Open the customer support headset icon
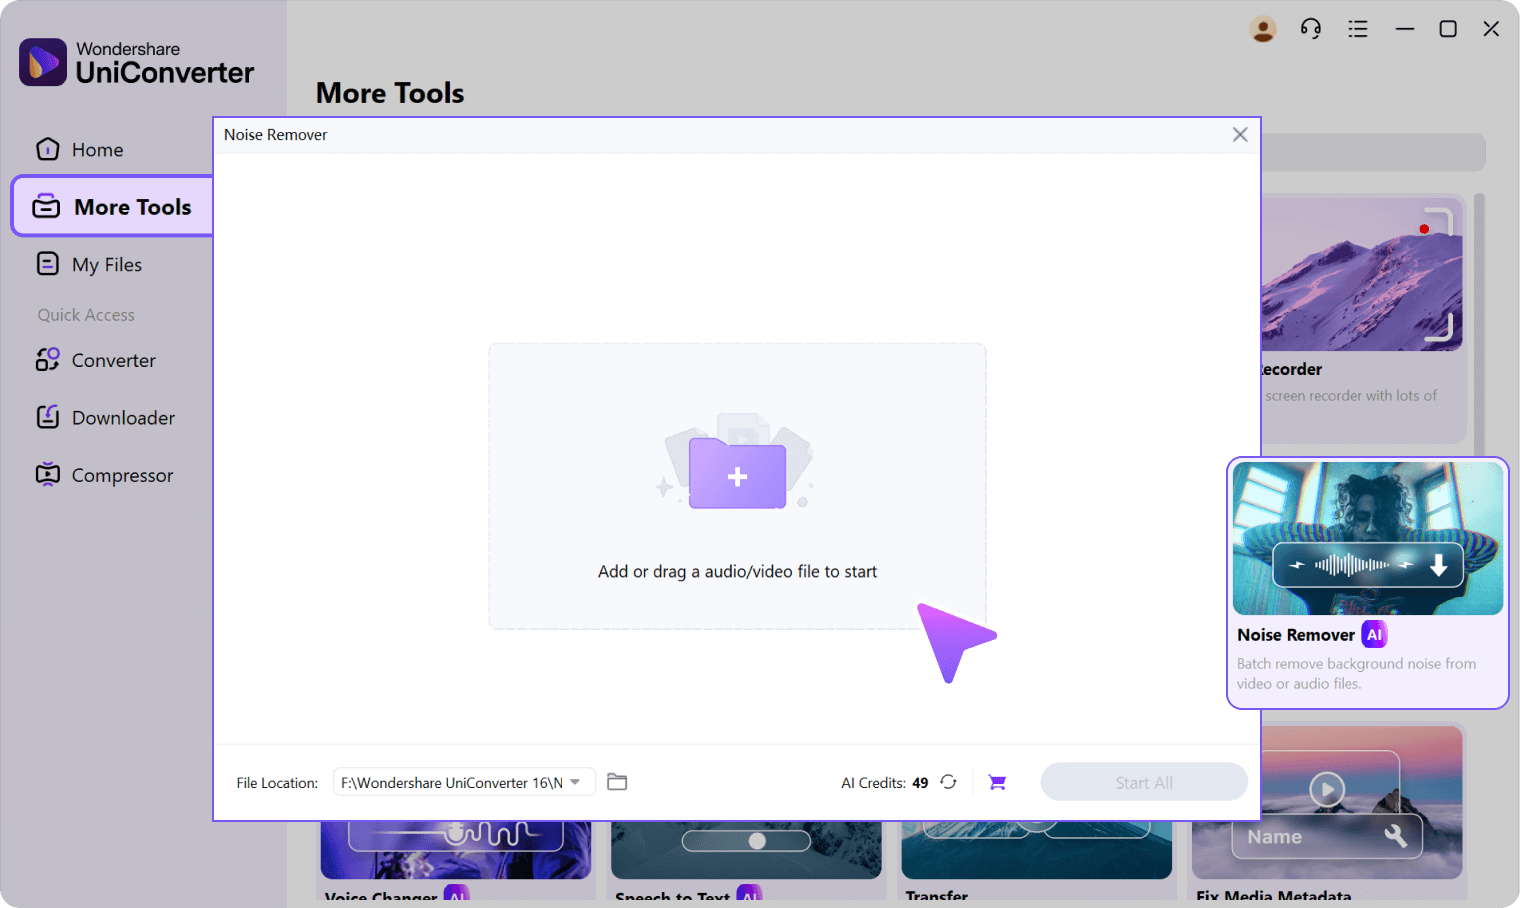1520x908 pixels. pos(1310,29)
